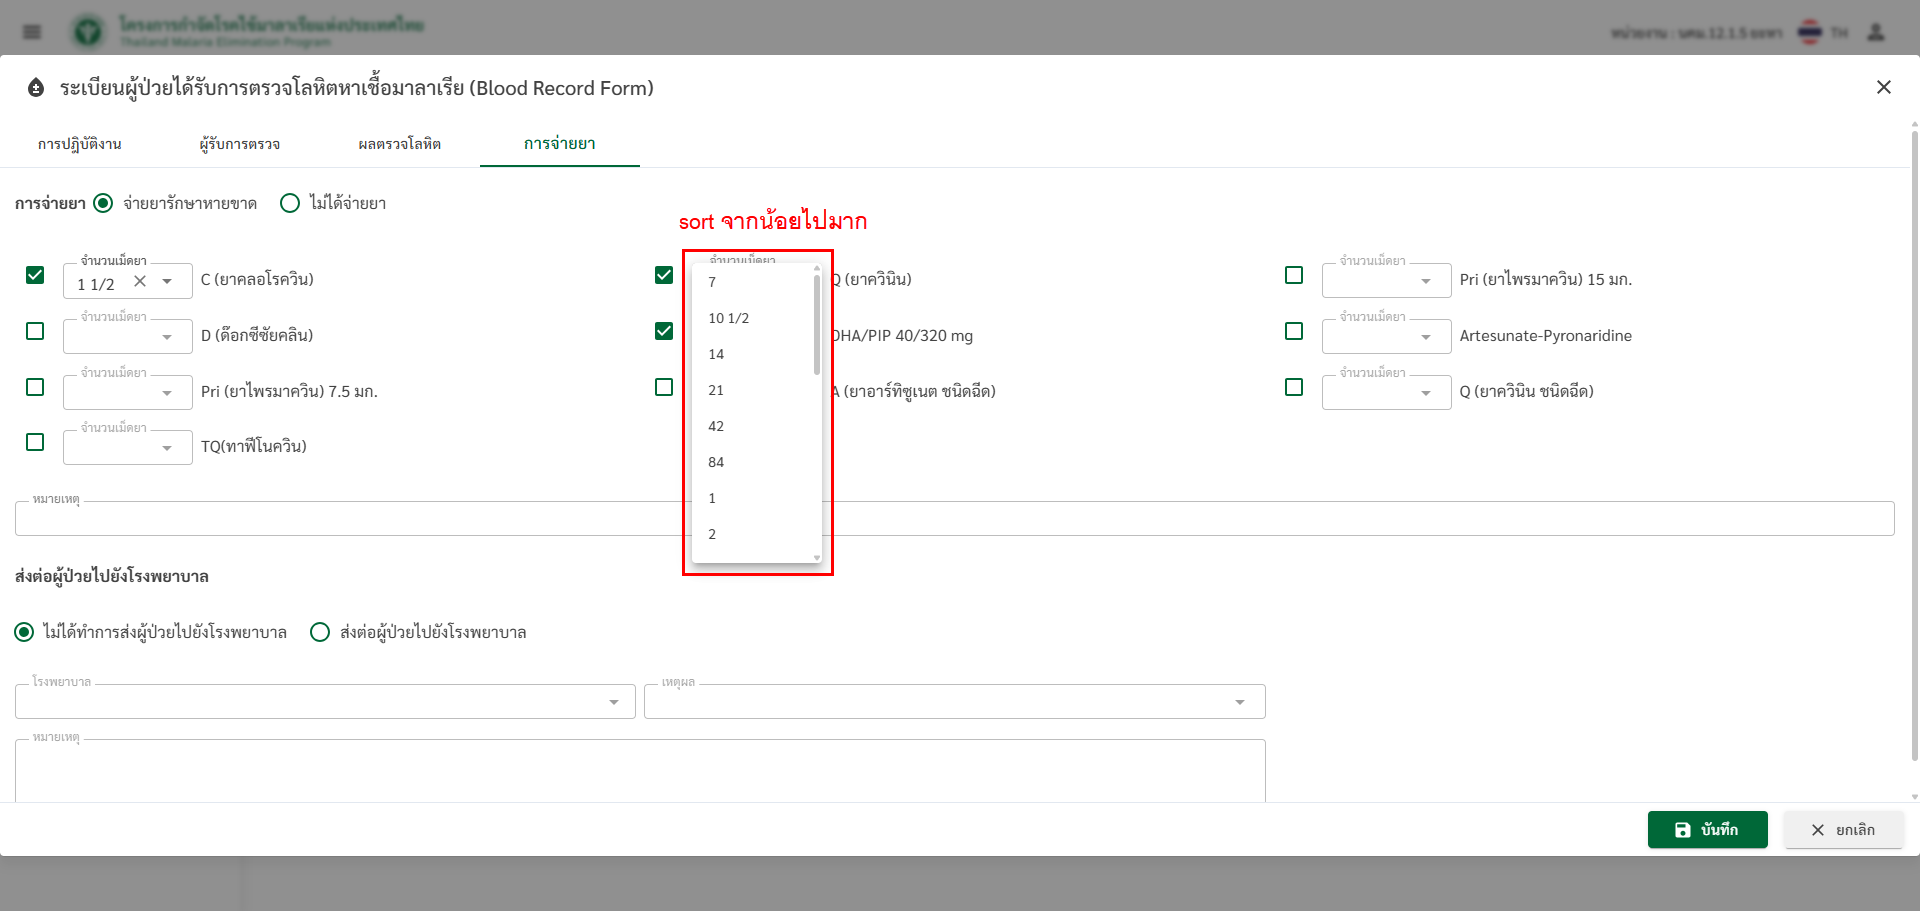Open the hamburger menu icon
Image resolution: width=1920 pixels, height=911 pixels.
click(x=32, y=32)
